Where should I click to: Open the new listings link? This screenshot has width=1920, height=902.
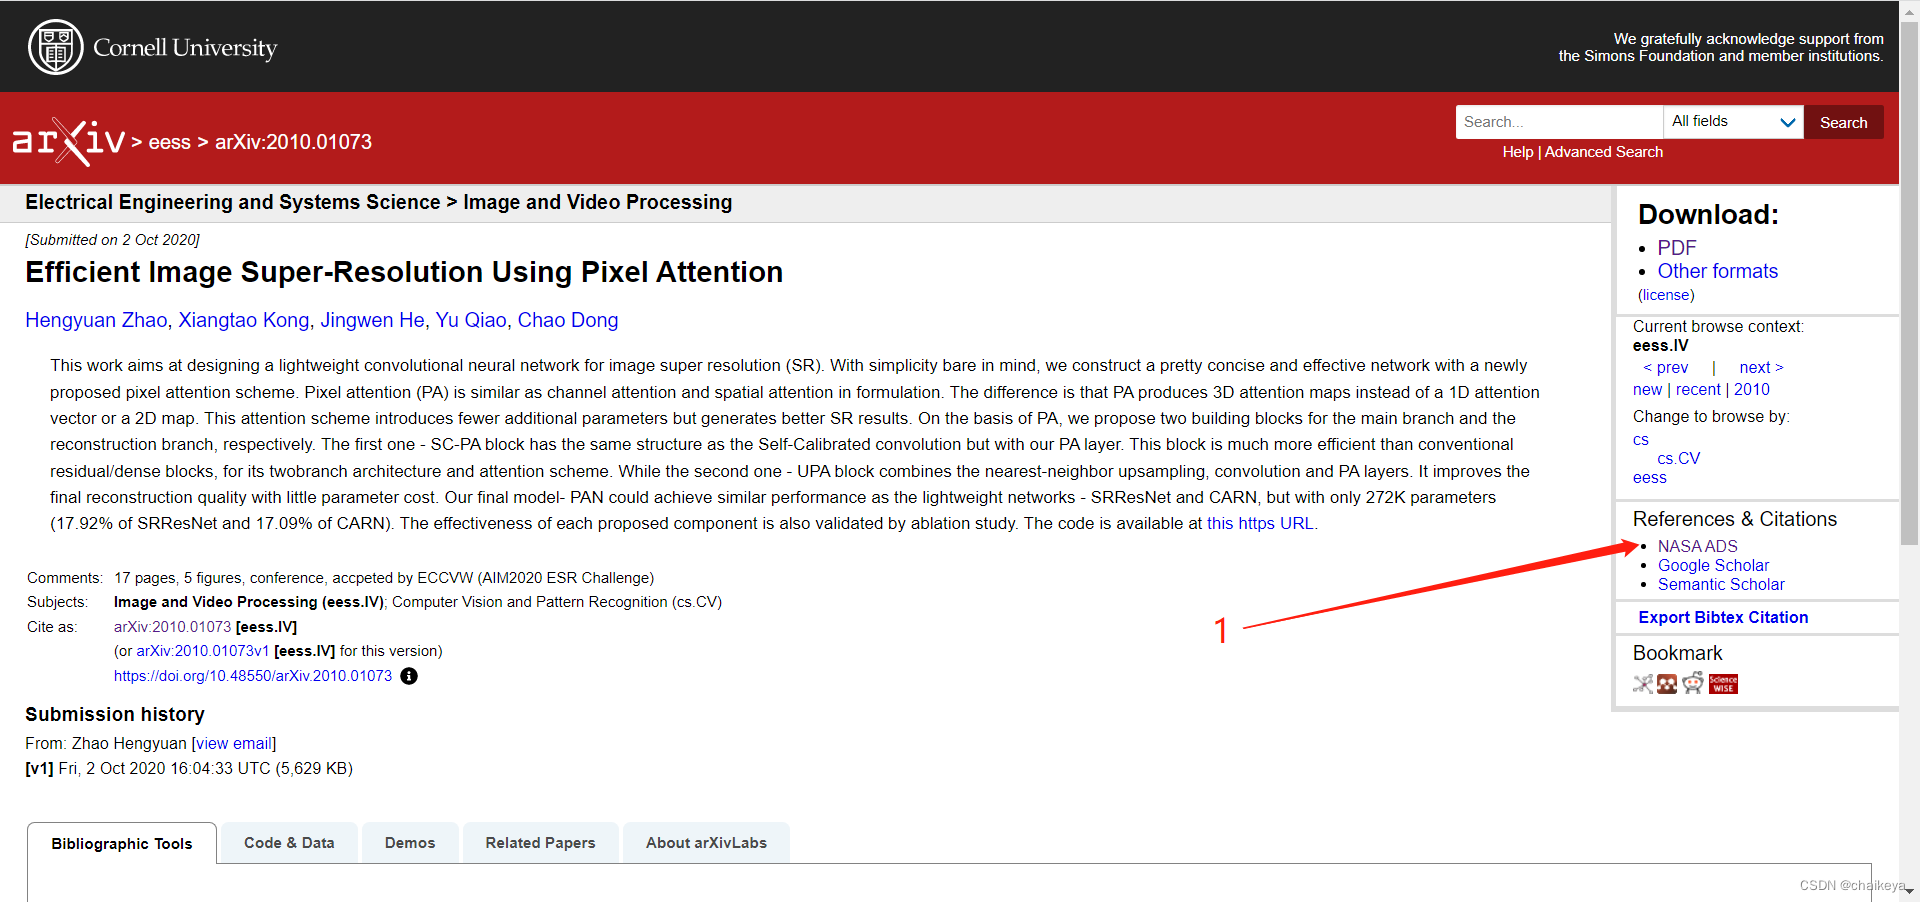coord(1647,390)
